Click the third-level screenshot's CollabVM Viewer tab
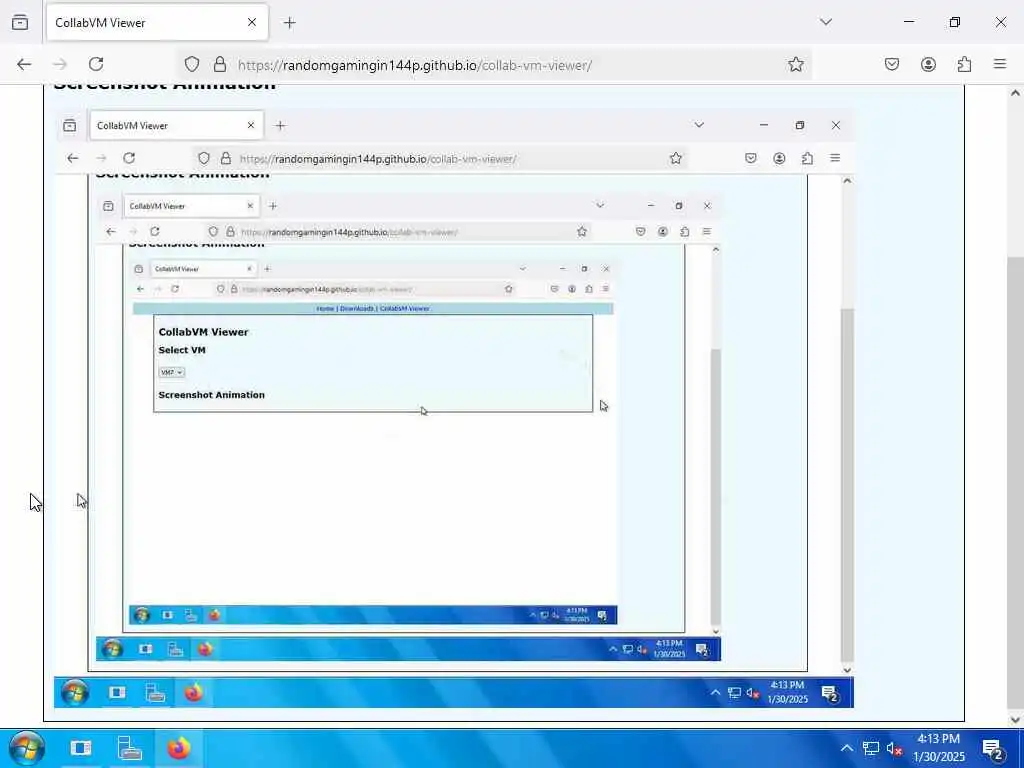This screenshot has height=768, width=1024. [x=191, y=206]
